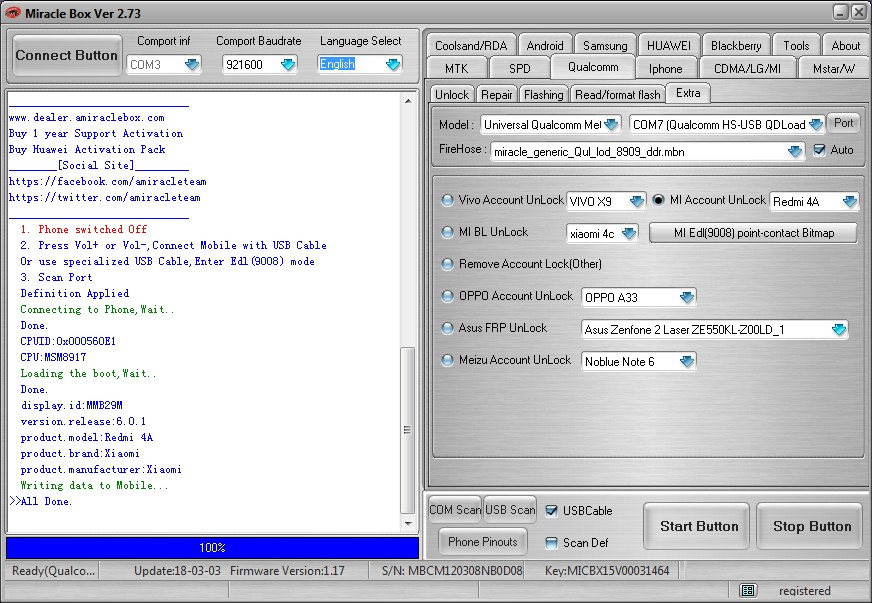Switch to the Iphone tab
Screen dimensions: 872x603
[665, 68]
